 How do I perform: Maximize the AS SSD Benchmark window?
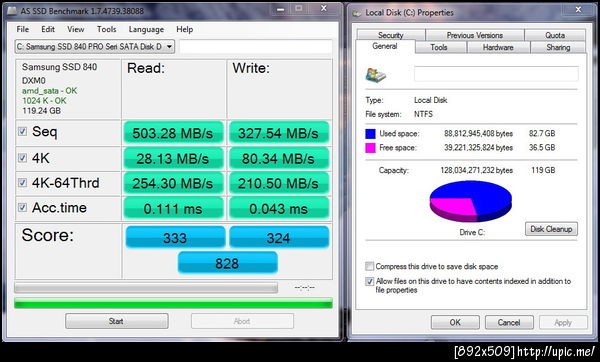pyautogui.click(x=299, y=8)
